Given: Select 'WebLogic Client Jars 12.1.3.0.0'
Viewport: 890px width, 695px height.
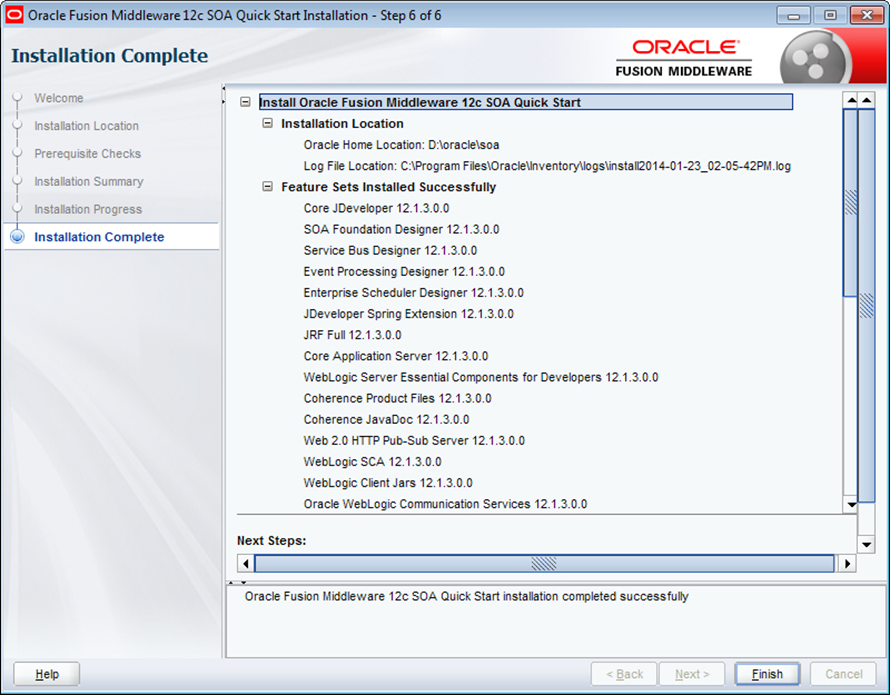Looking at the screenshot, I should [388, 483].
